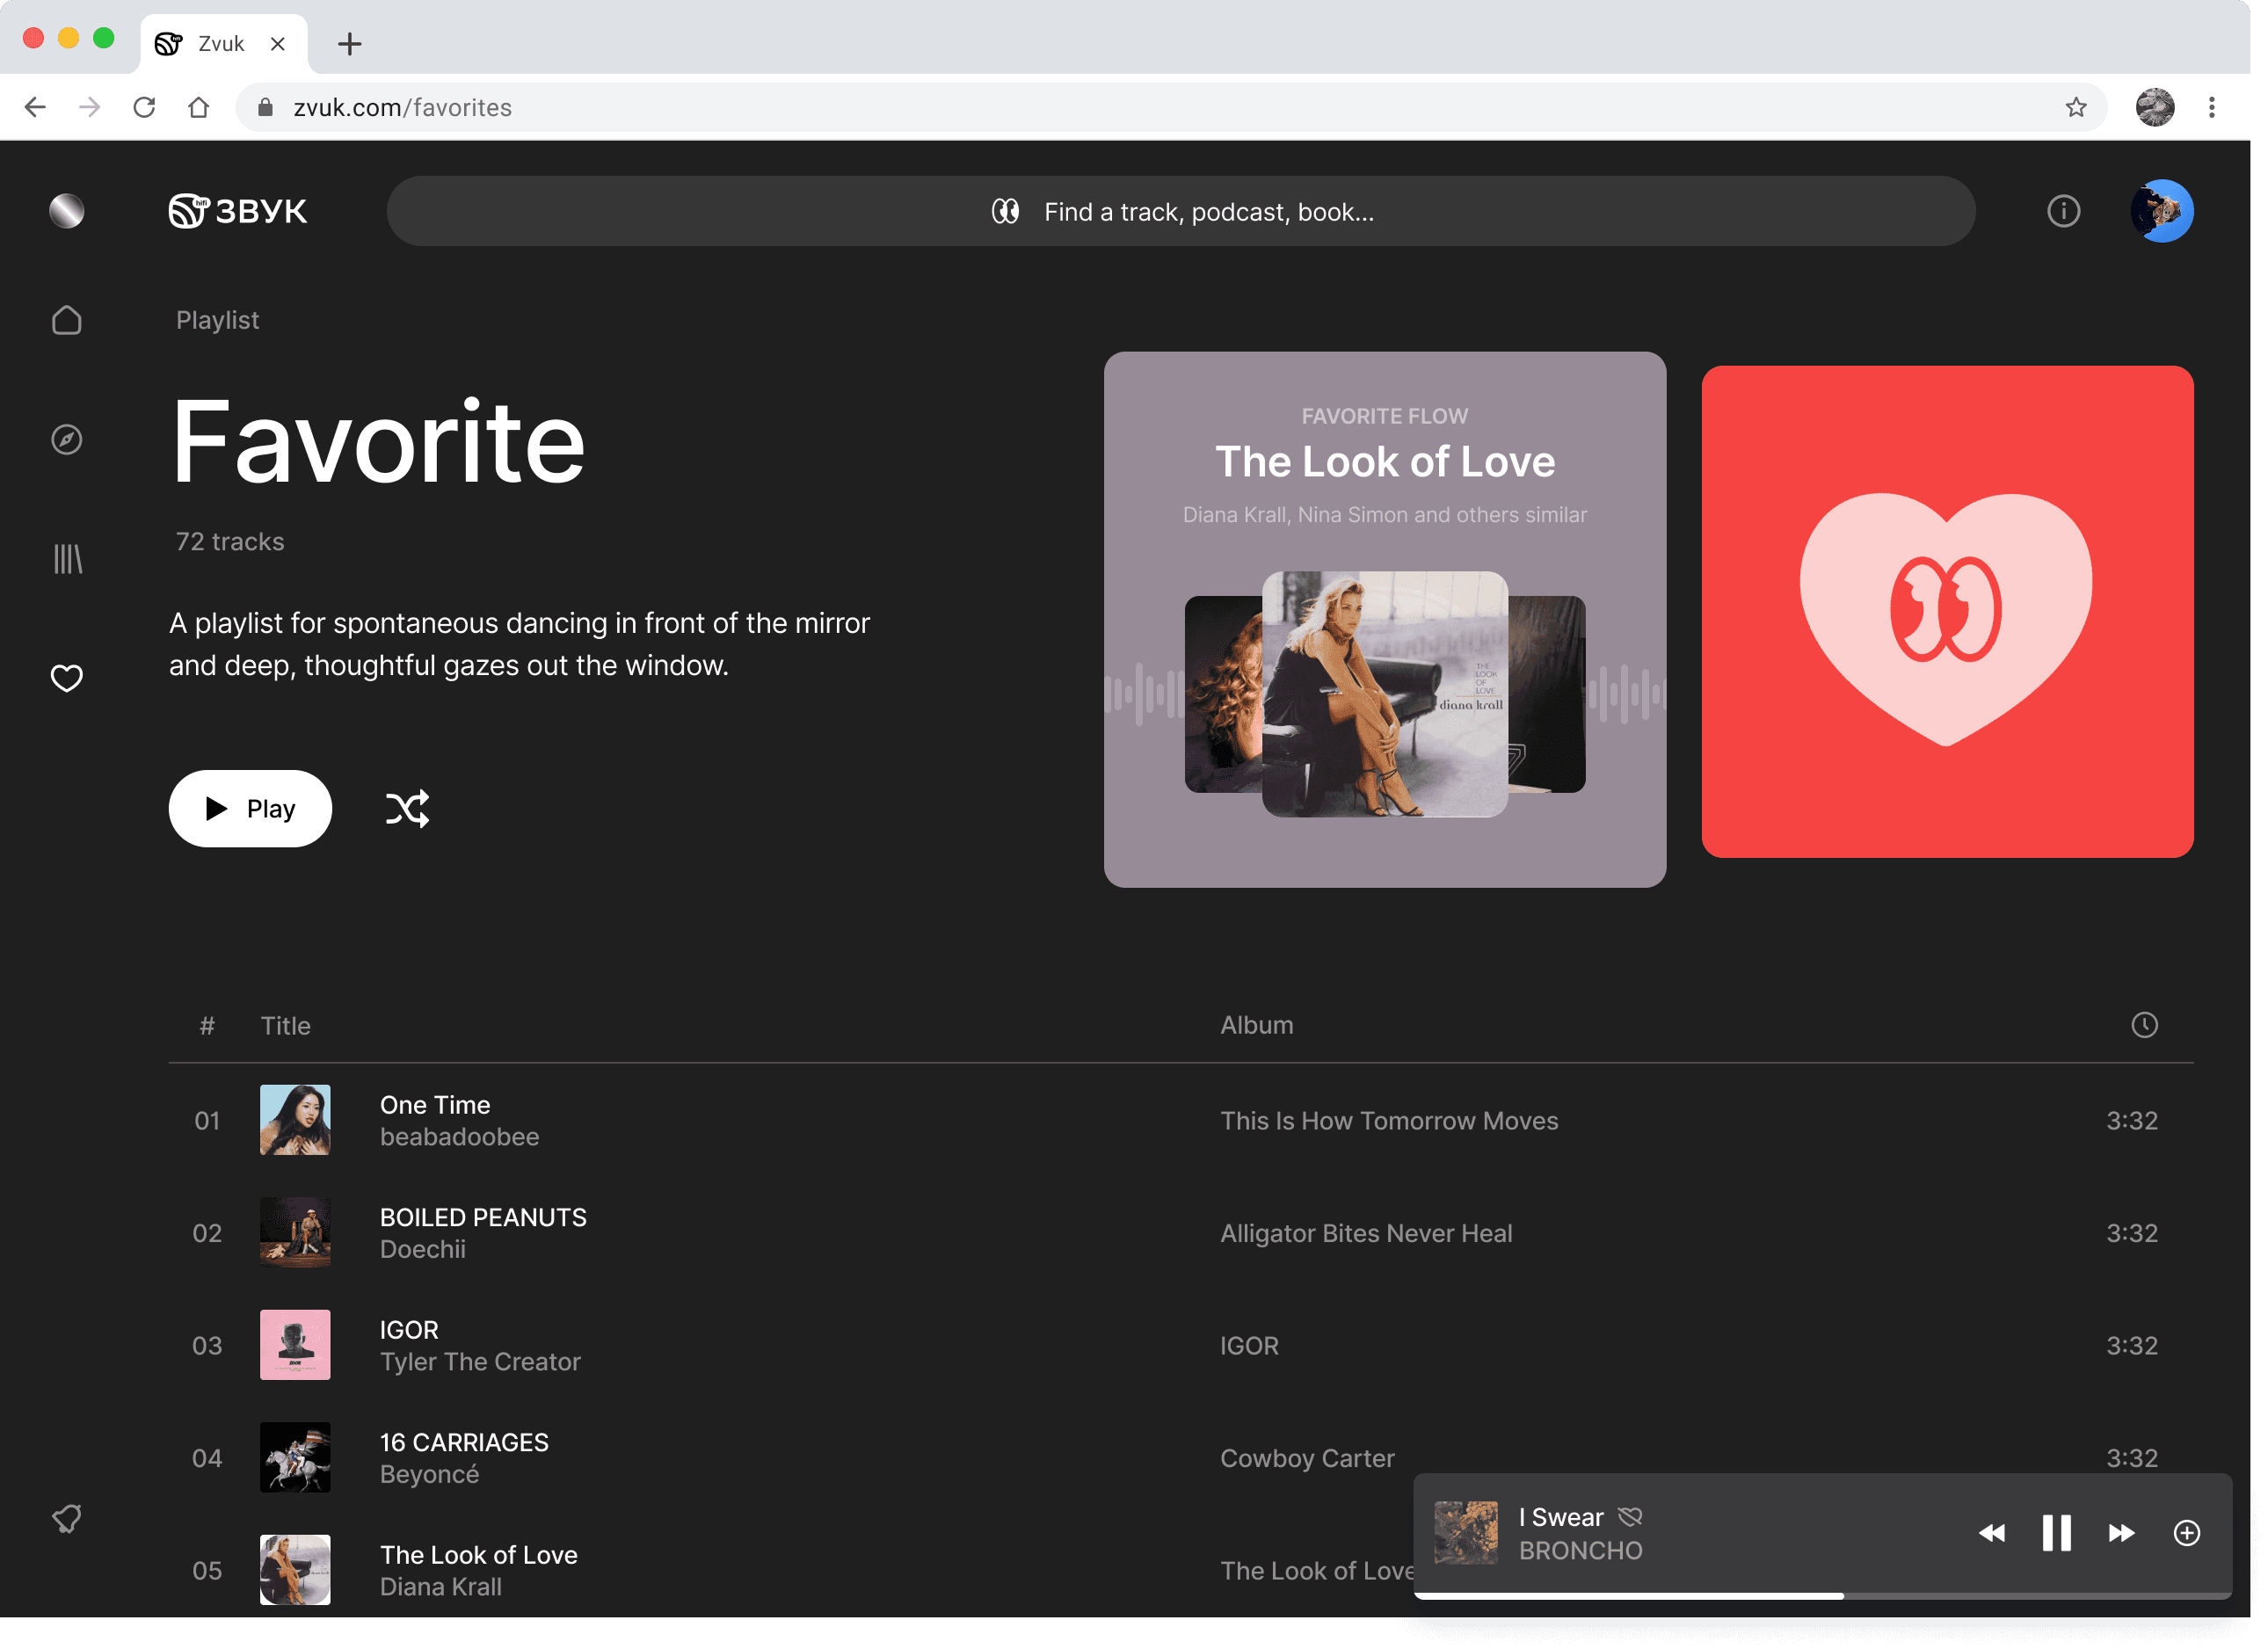The image size is (2268, 1649).
Task: Bookmark this page with star icon
Action: click(2076, 107)
